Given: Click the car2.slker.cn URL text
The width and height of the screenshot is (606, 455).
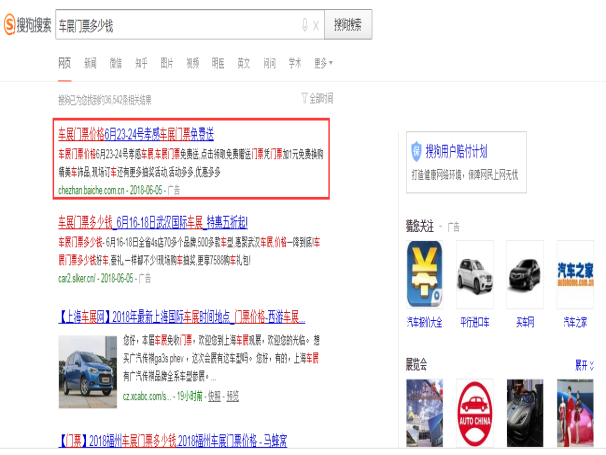Looking at the screenshot, I should click(x=77, y=278).
